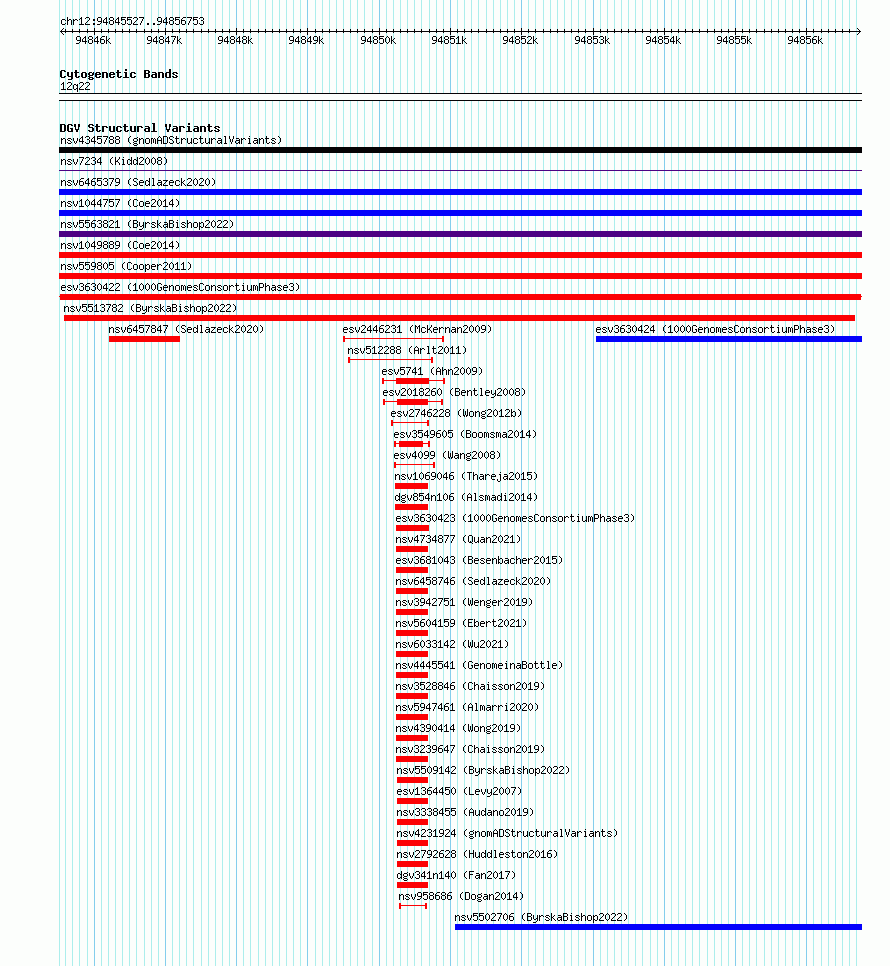Click nsv6458746 (Sedlazeck2020) label

click(x=473, y=581)
